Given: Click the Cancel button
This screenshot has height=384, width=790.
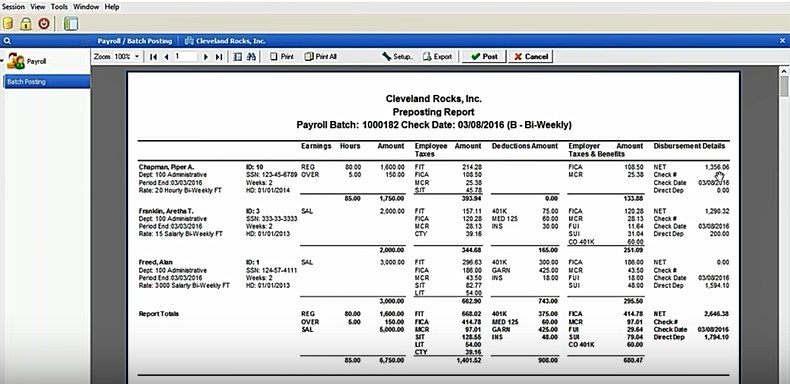Looking at the screenshot, I should pyautogui.click(x=531, y=56).
